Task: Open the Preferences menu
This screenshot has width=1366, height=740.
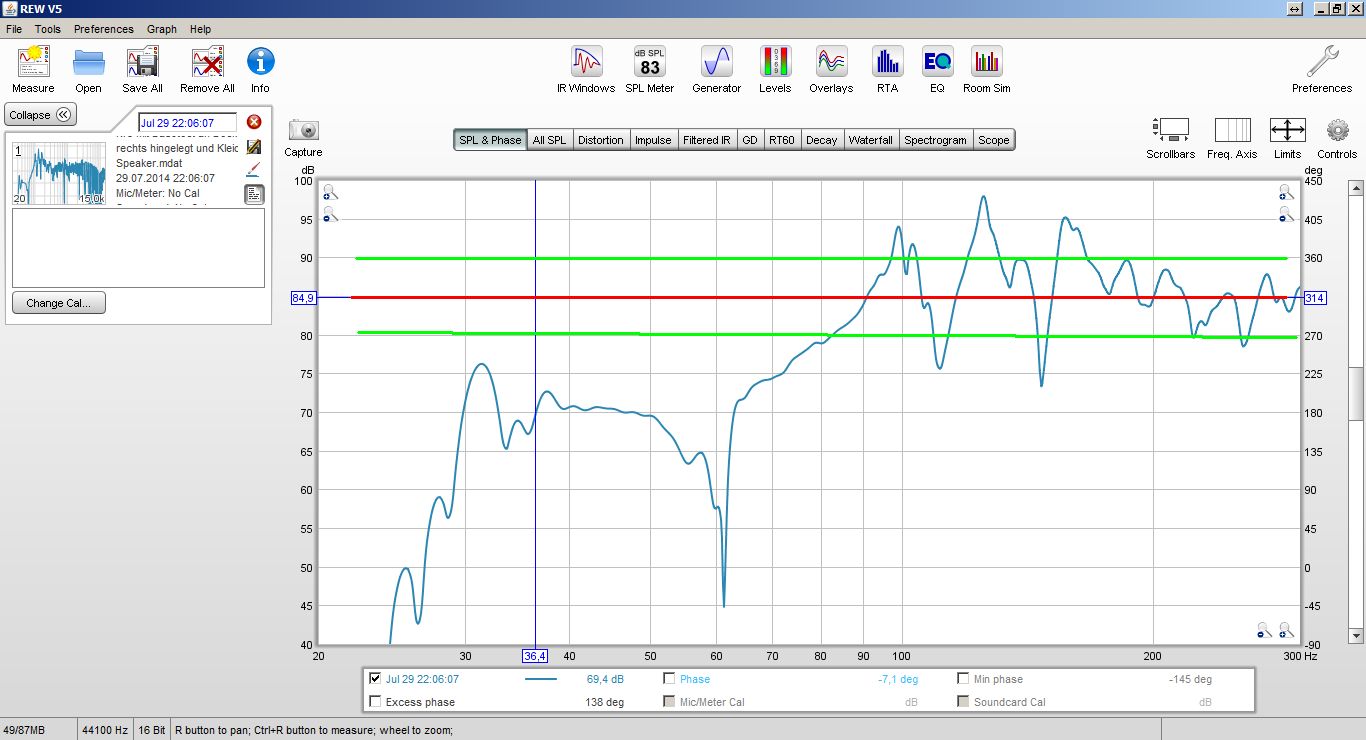Action: pyautogui.click(x=103, y=29)
